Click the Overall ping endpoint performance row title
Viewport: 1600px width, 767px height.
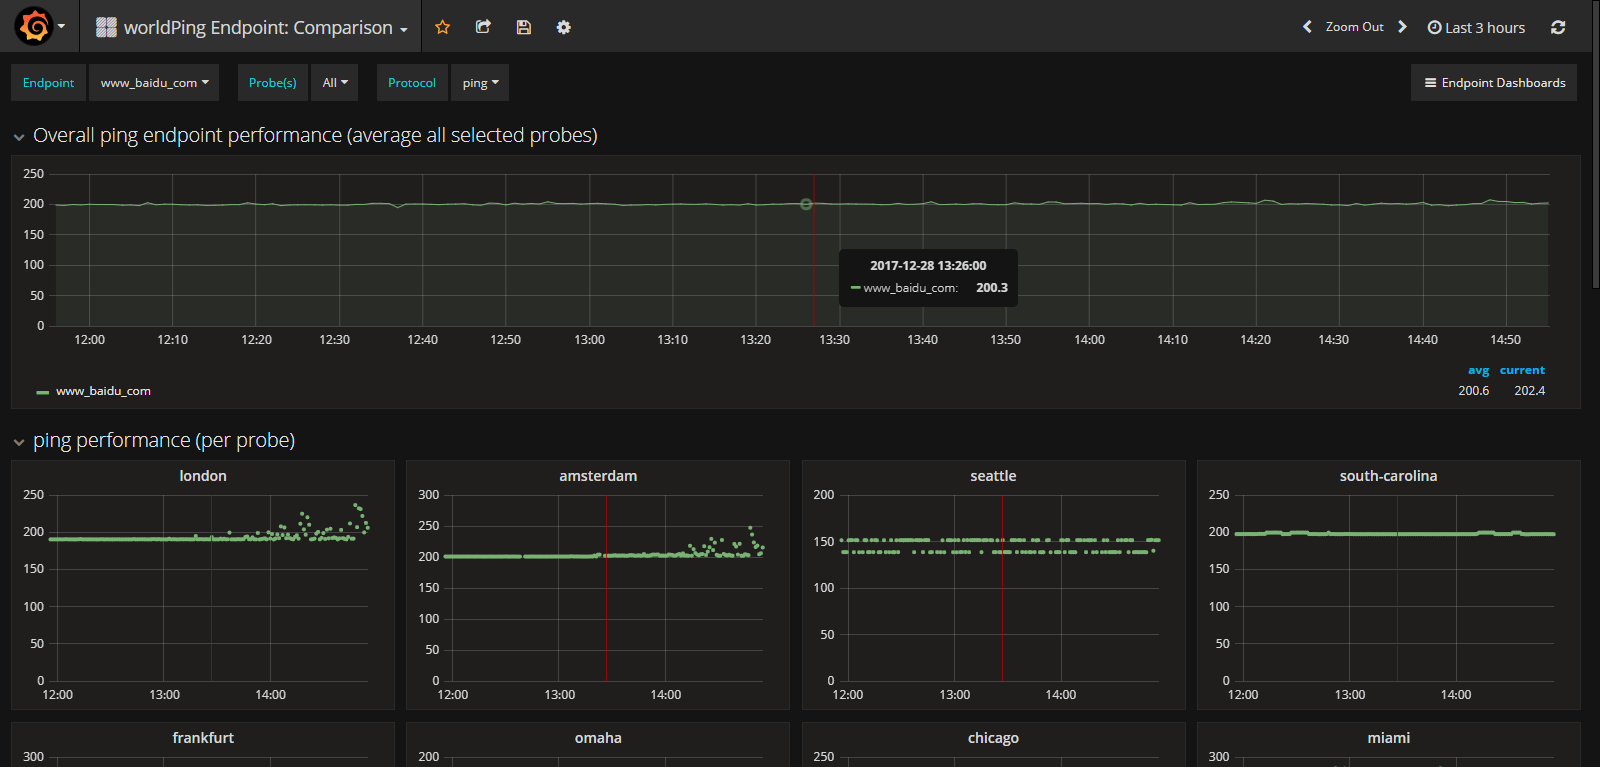315,135
